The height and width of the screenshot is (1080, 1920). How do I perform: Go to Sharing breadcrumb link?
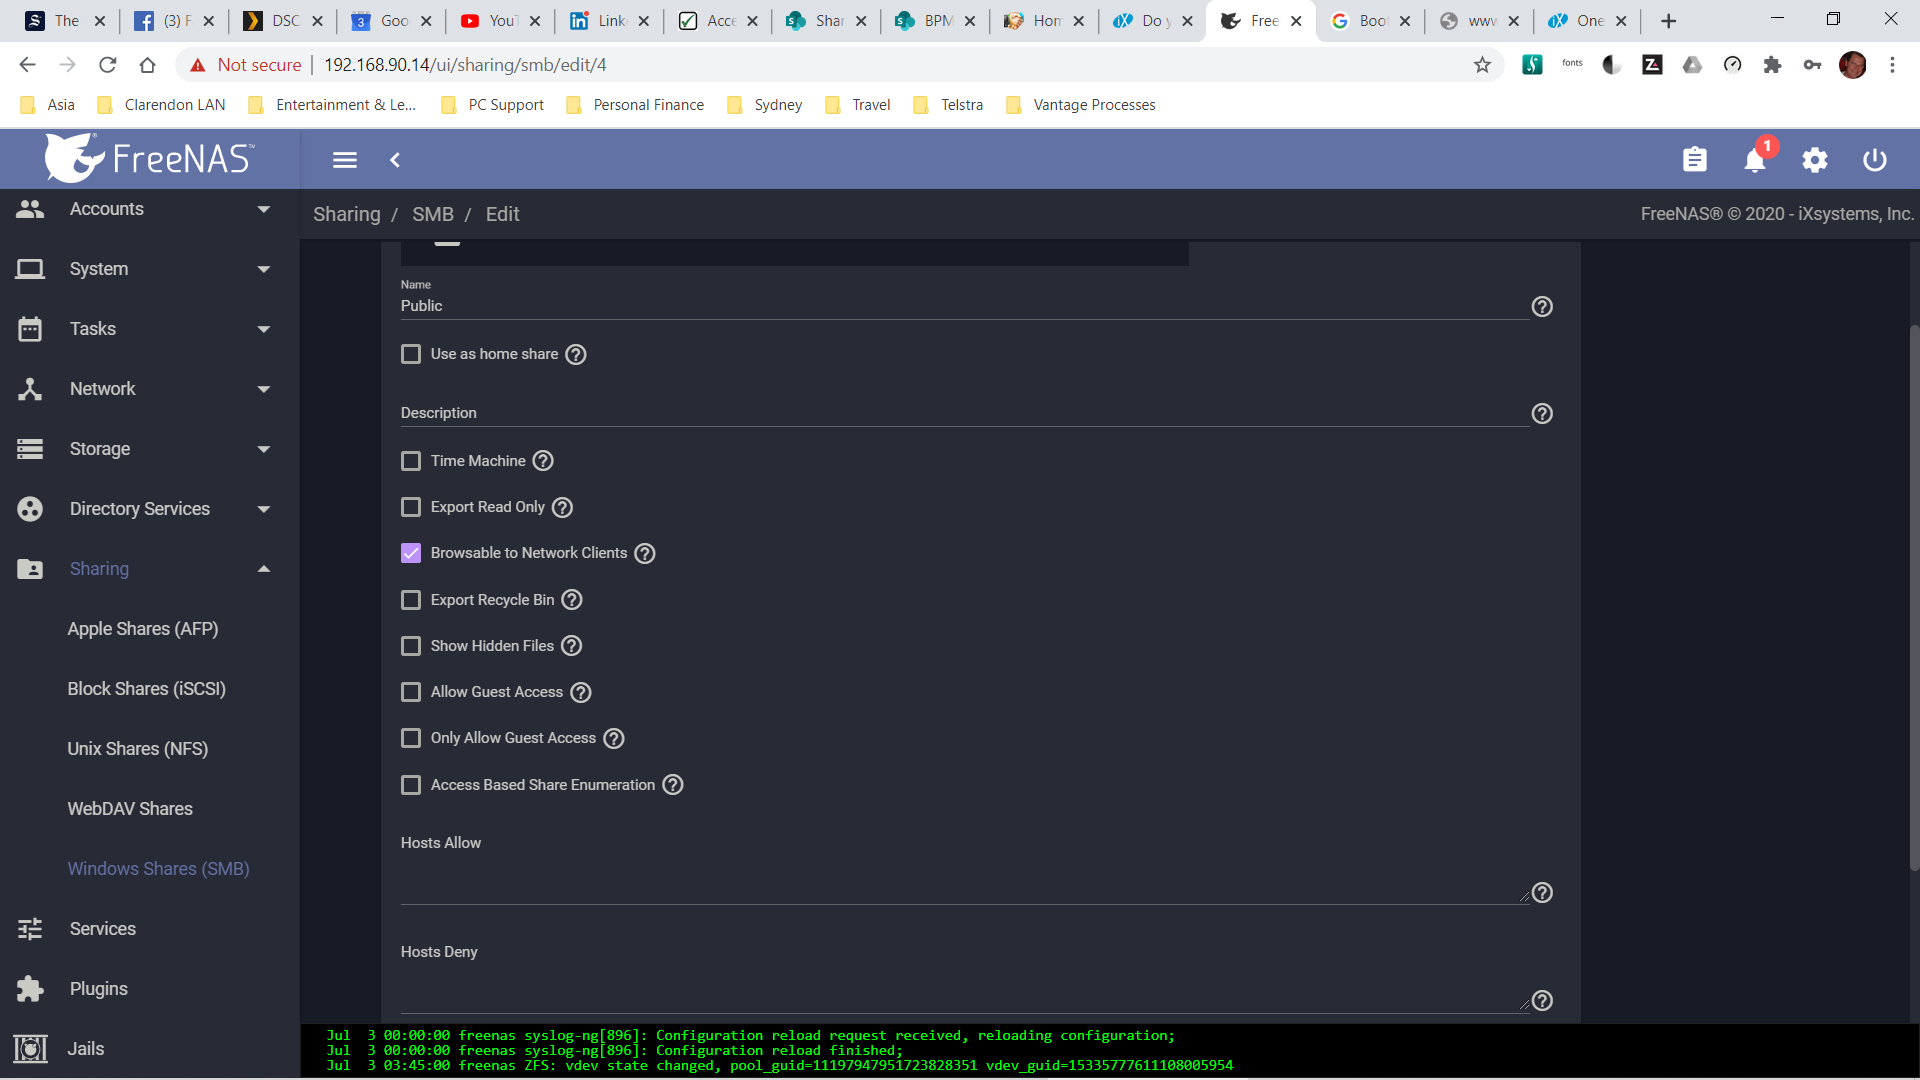point(347,214)
